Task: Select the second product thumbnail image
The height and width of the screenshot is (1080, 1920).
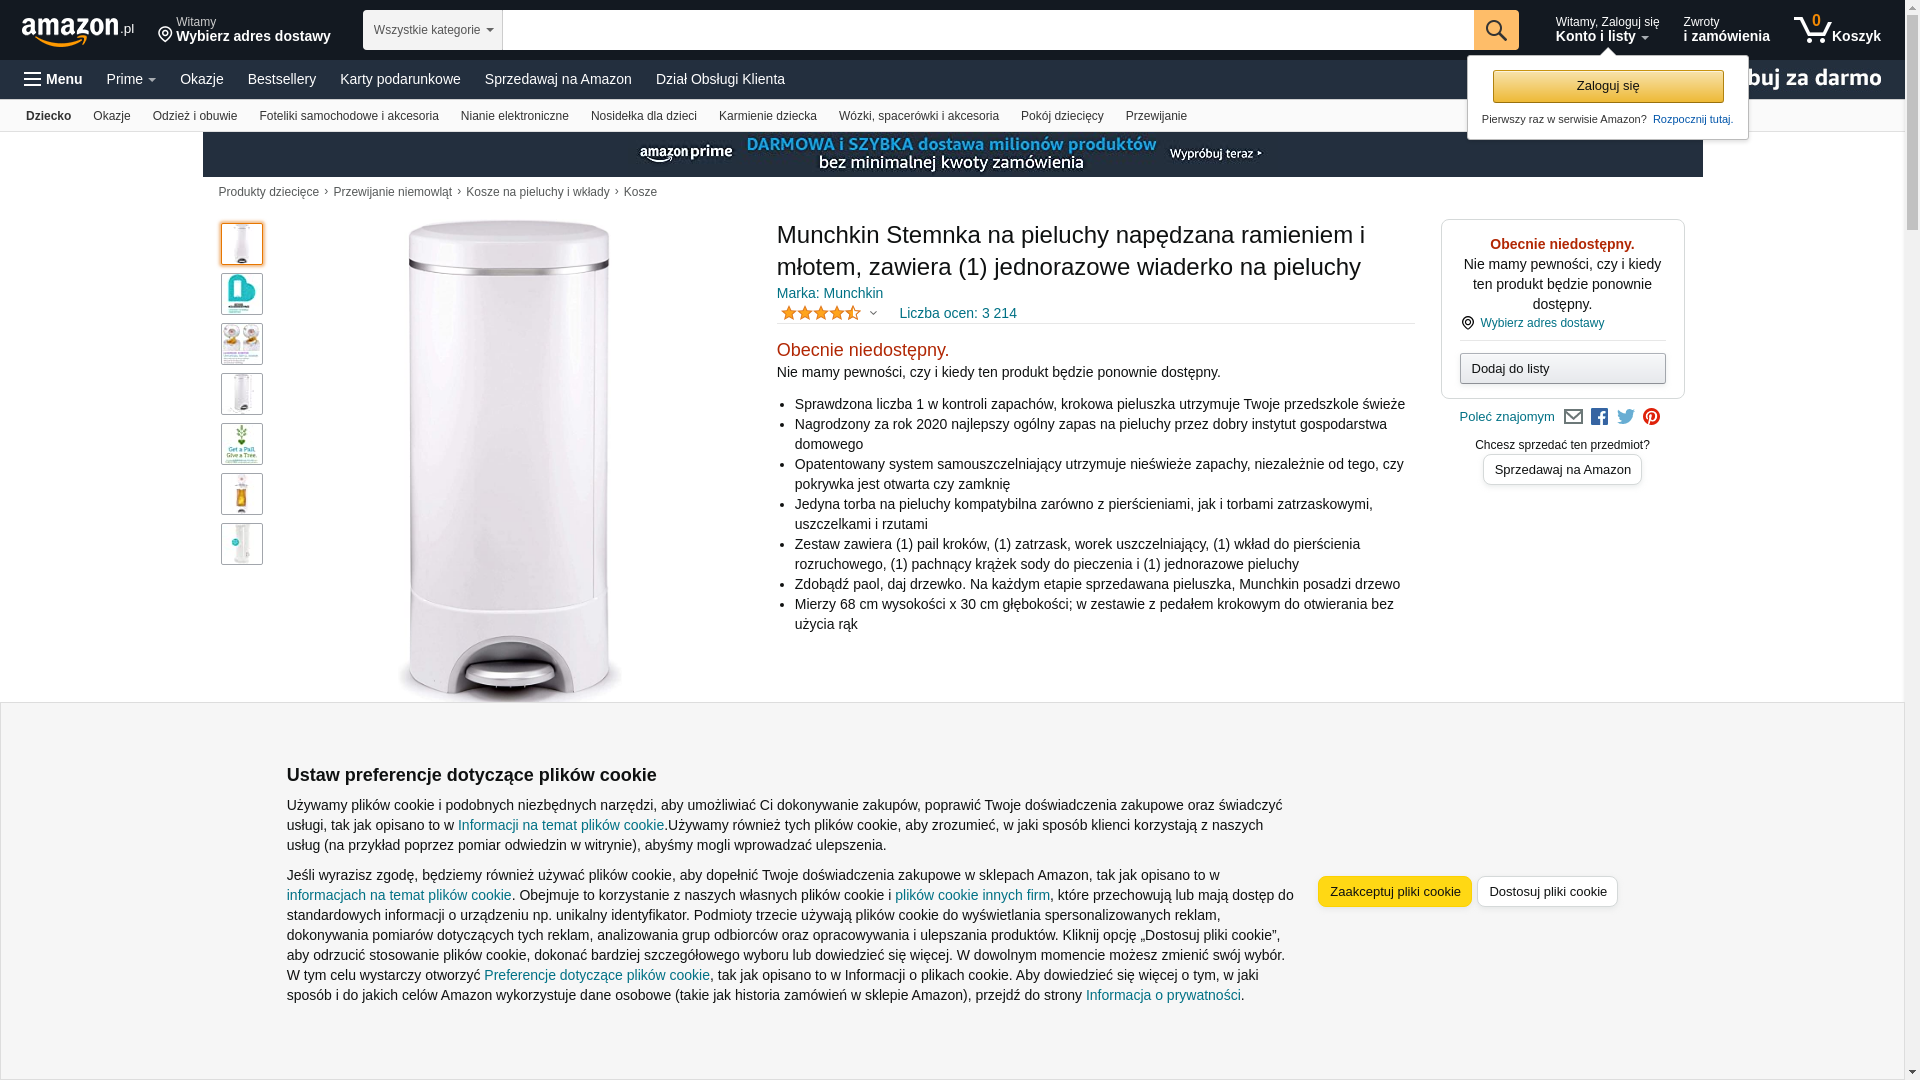Action: click(242, 294)
